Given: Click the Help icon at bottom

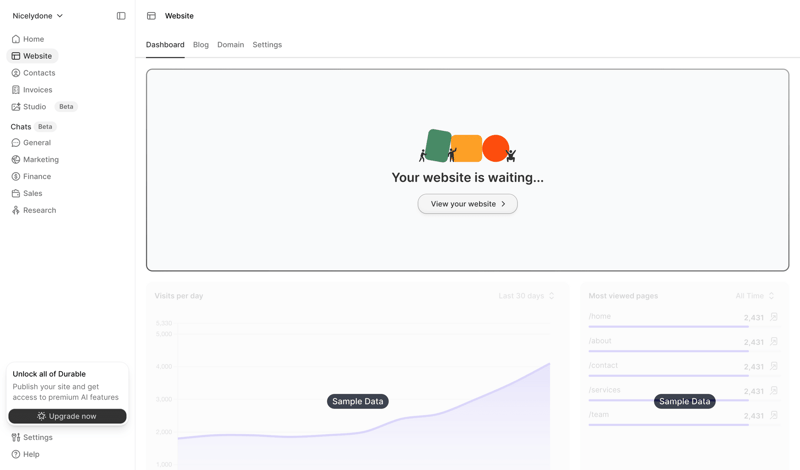Looking at the screenshot, I should coord(16,454).
